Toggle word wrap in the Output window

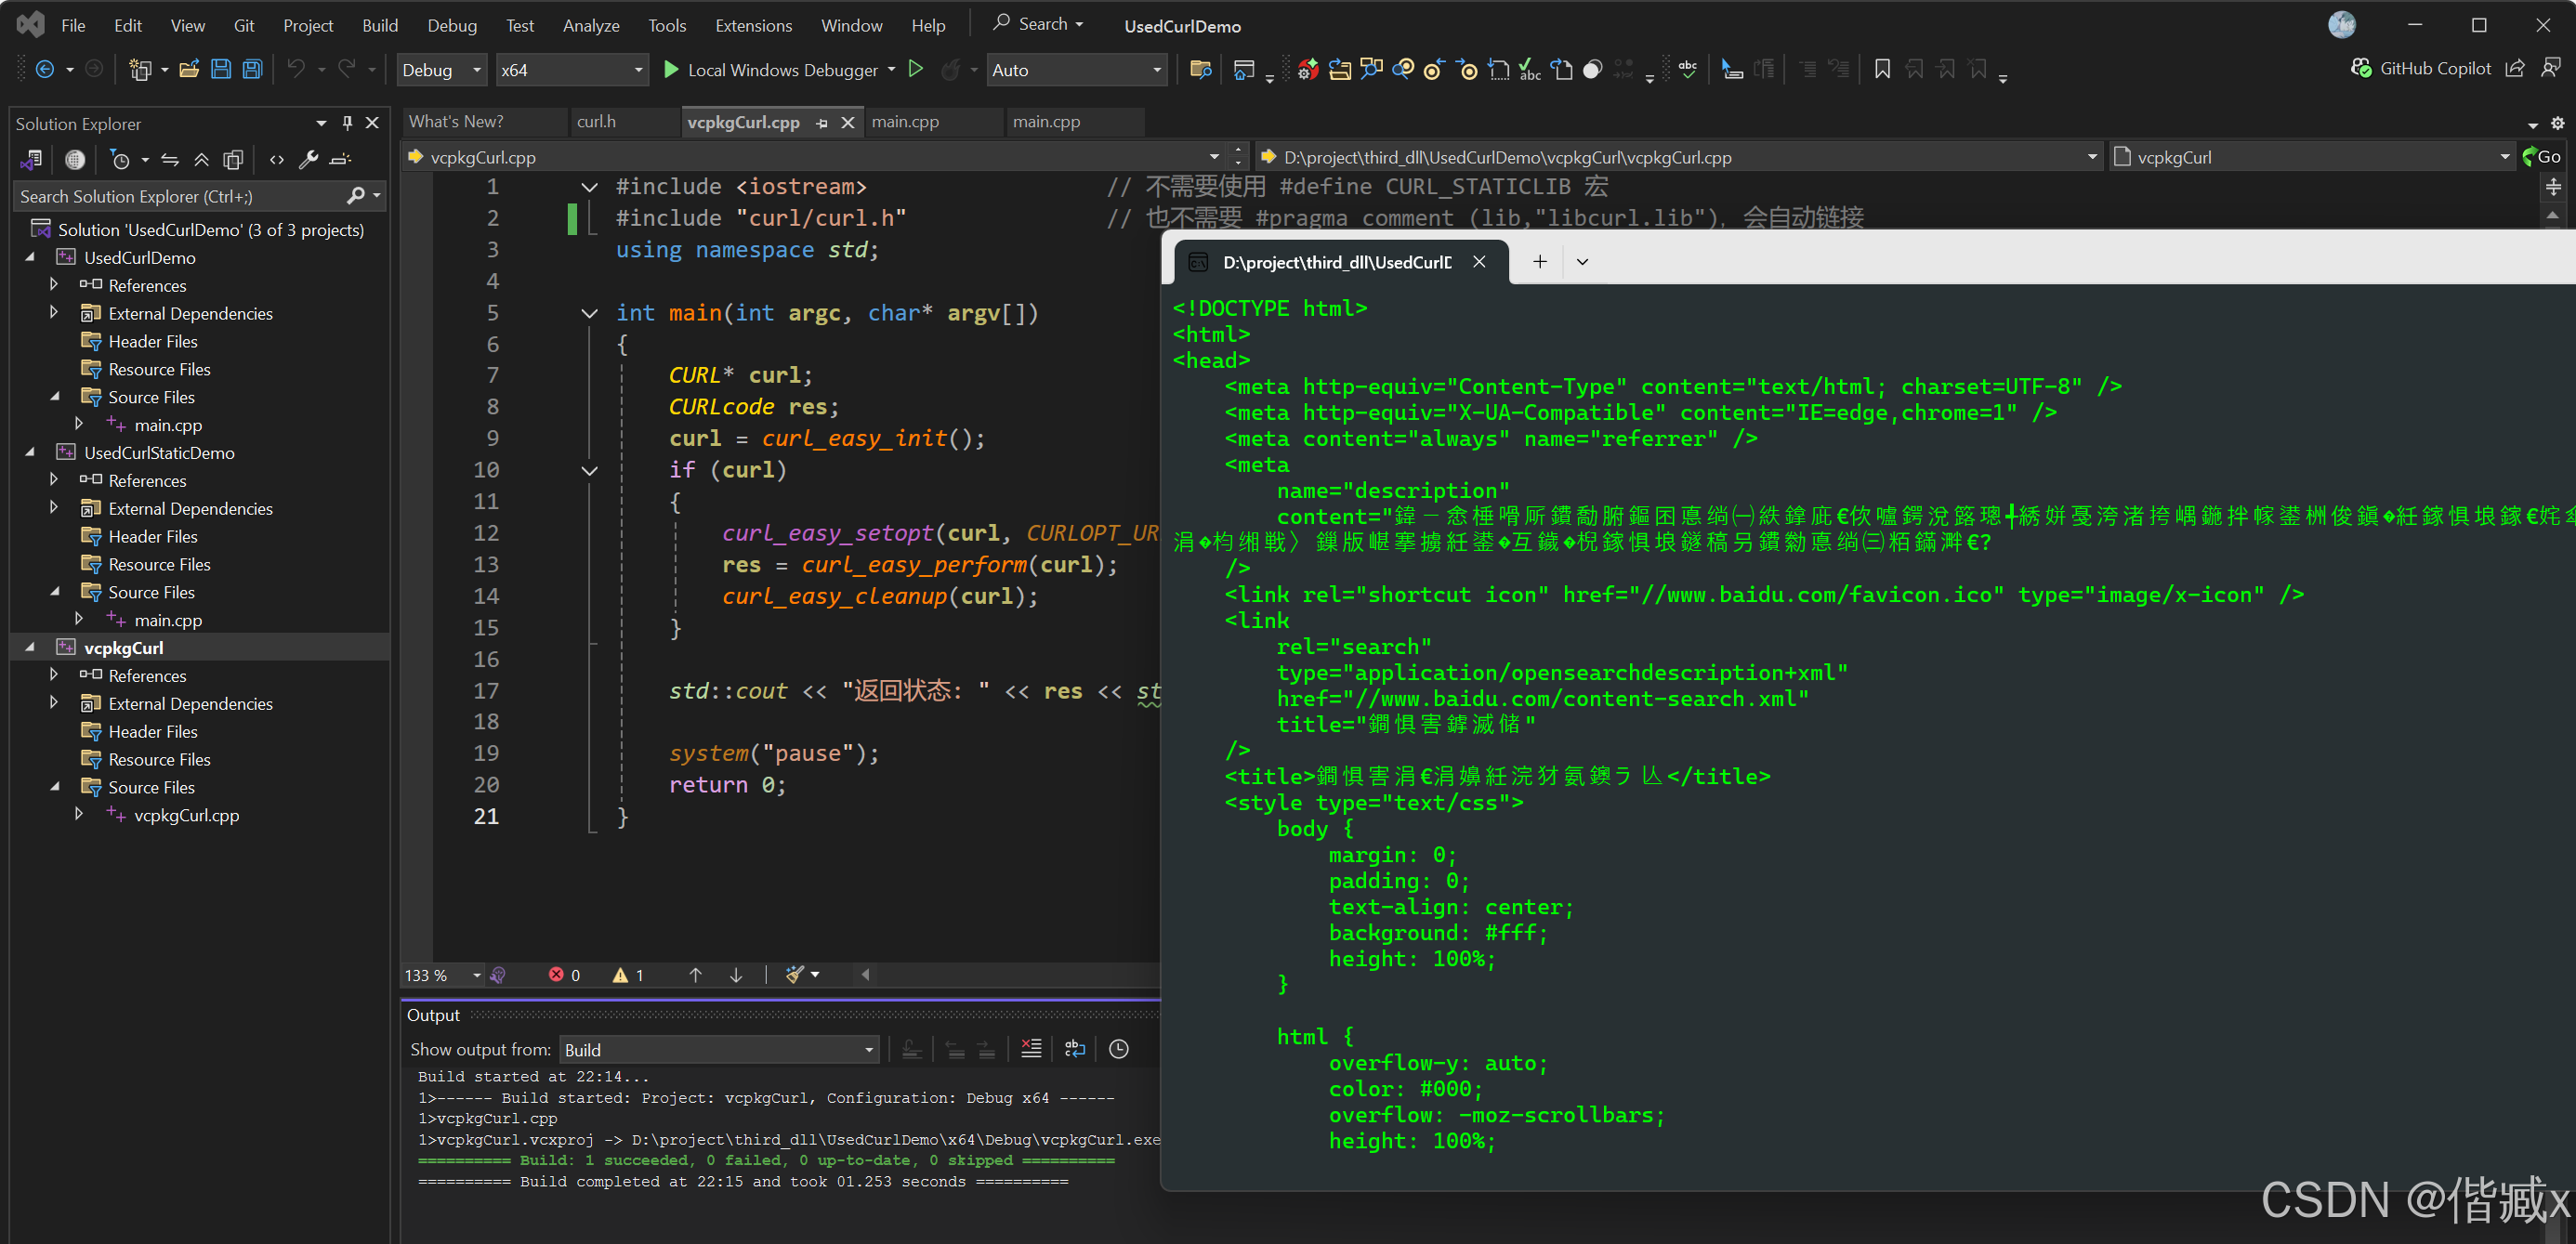[x=1075, y=1049]
